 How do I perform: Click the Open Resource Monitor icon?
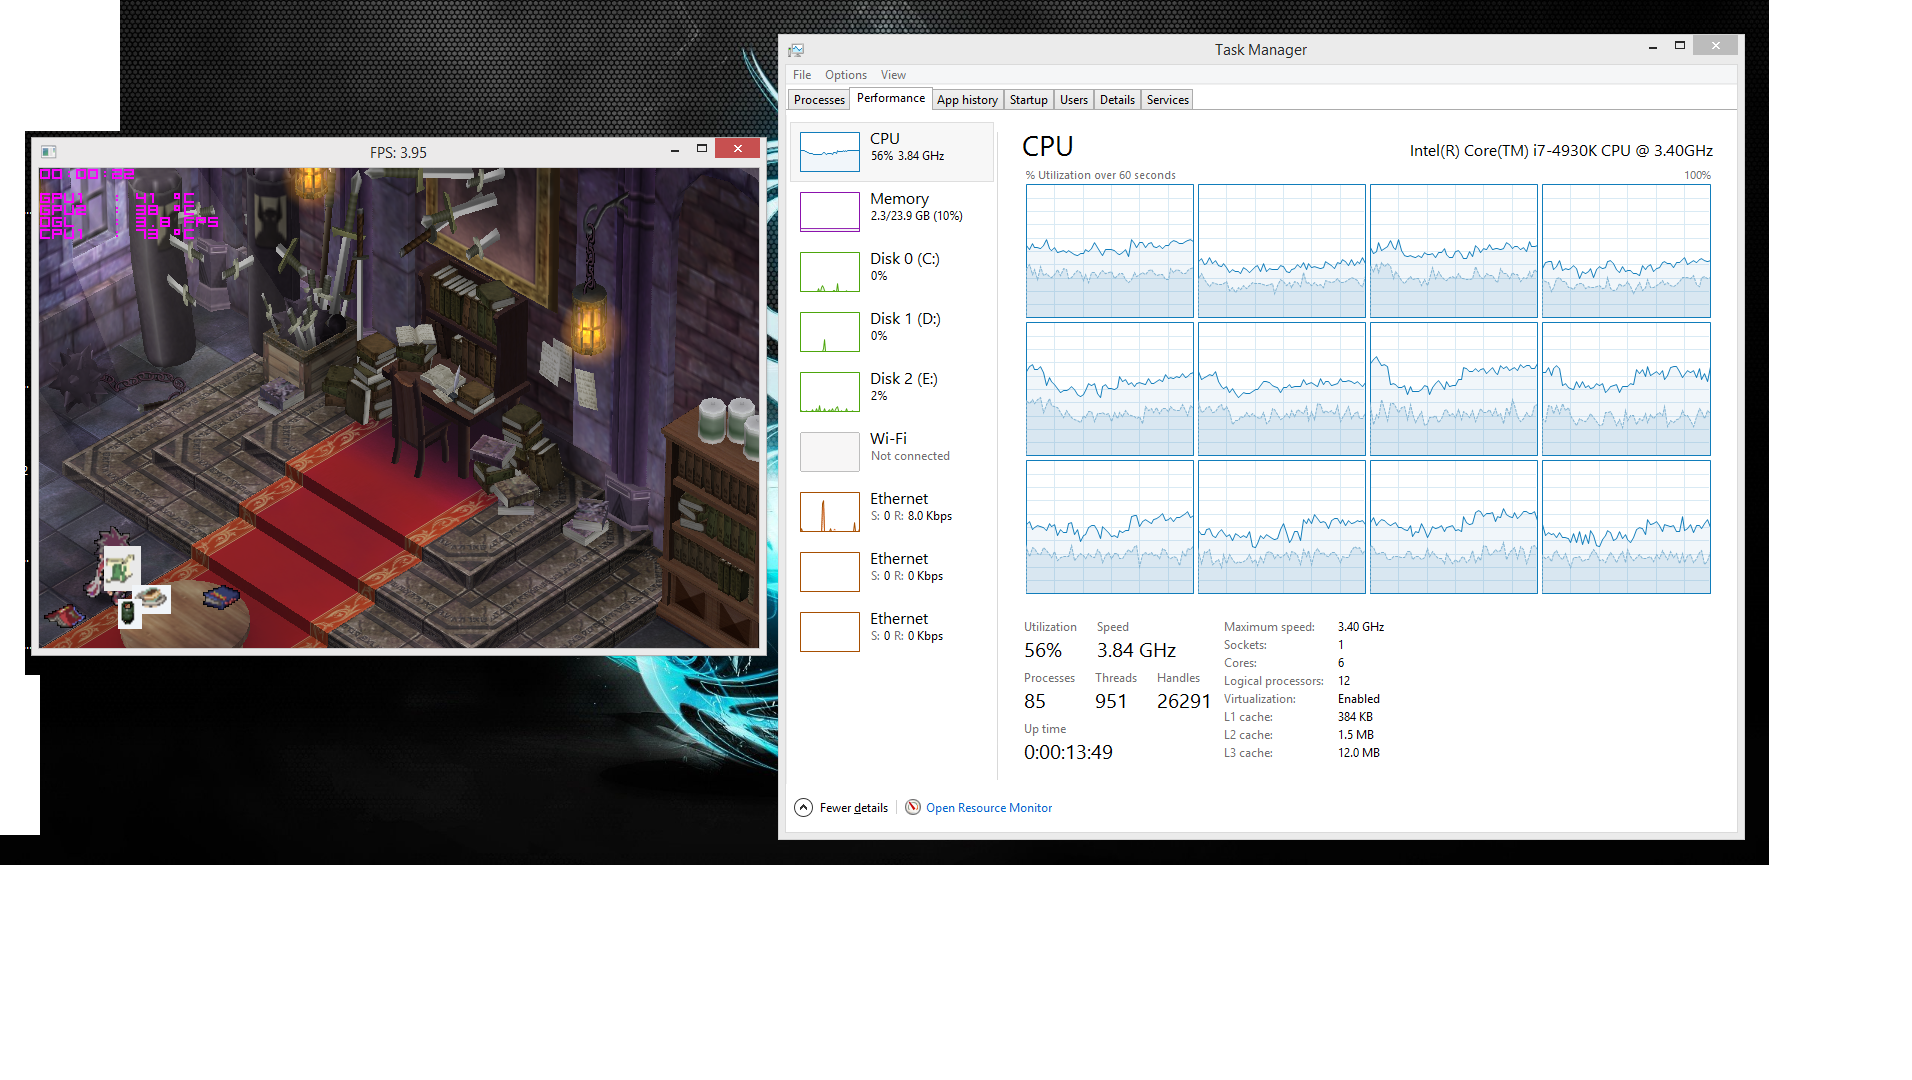(913, 807)
